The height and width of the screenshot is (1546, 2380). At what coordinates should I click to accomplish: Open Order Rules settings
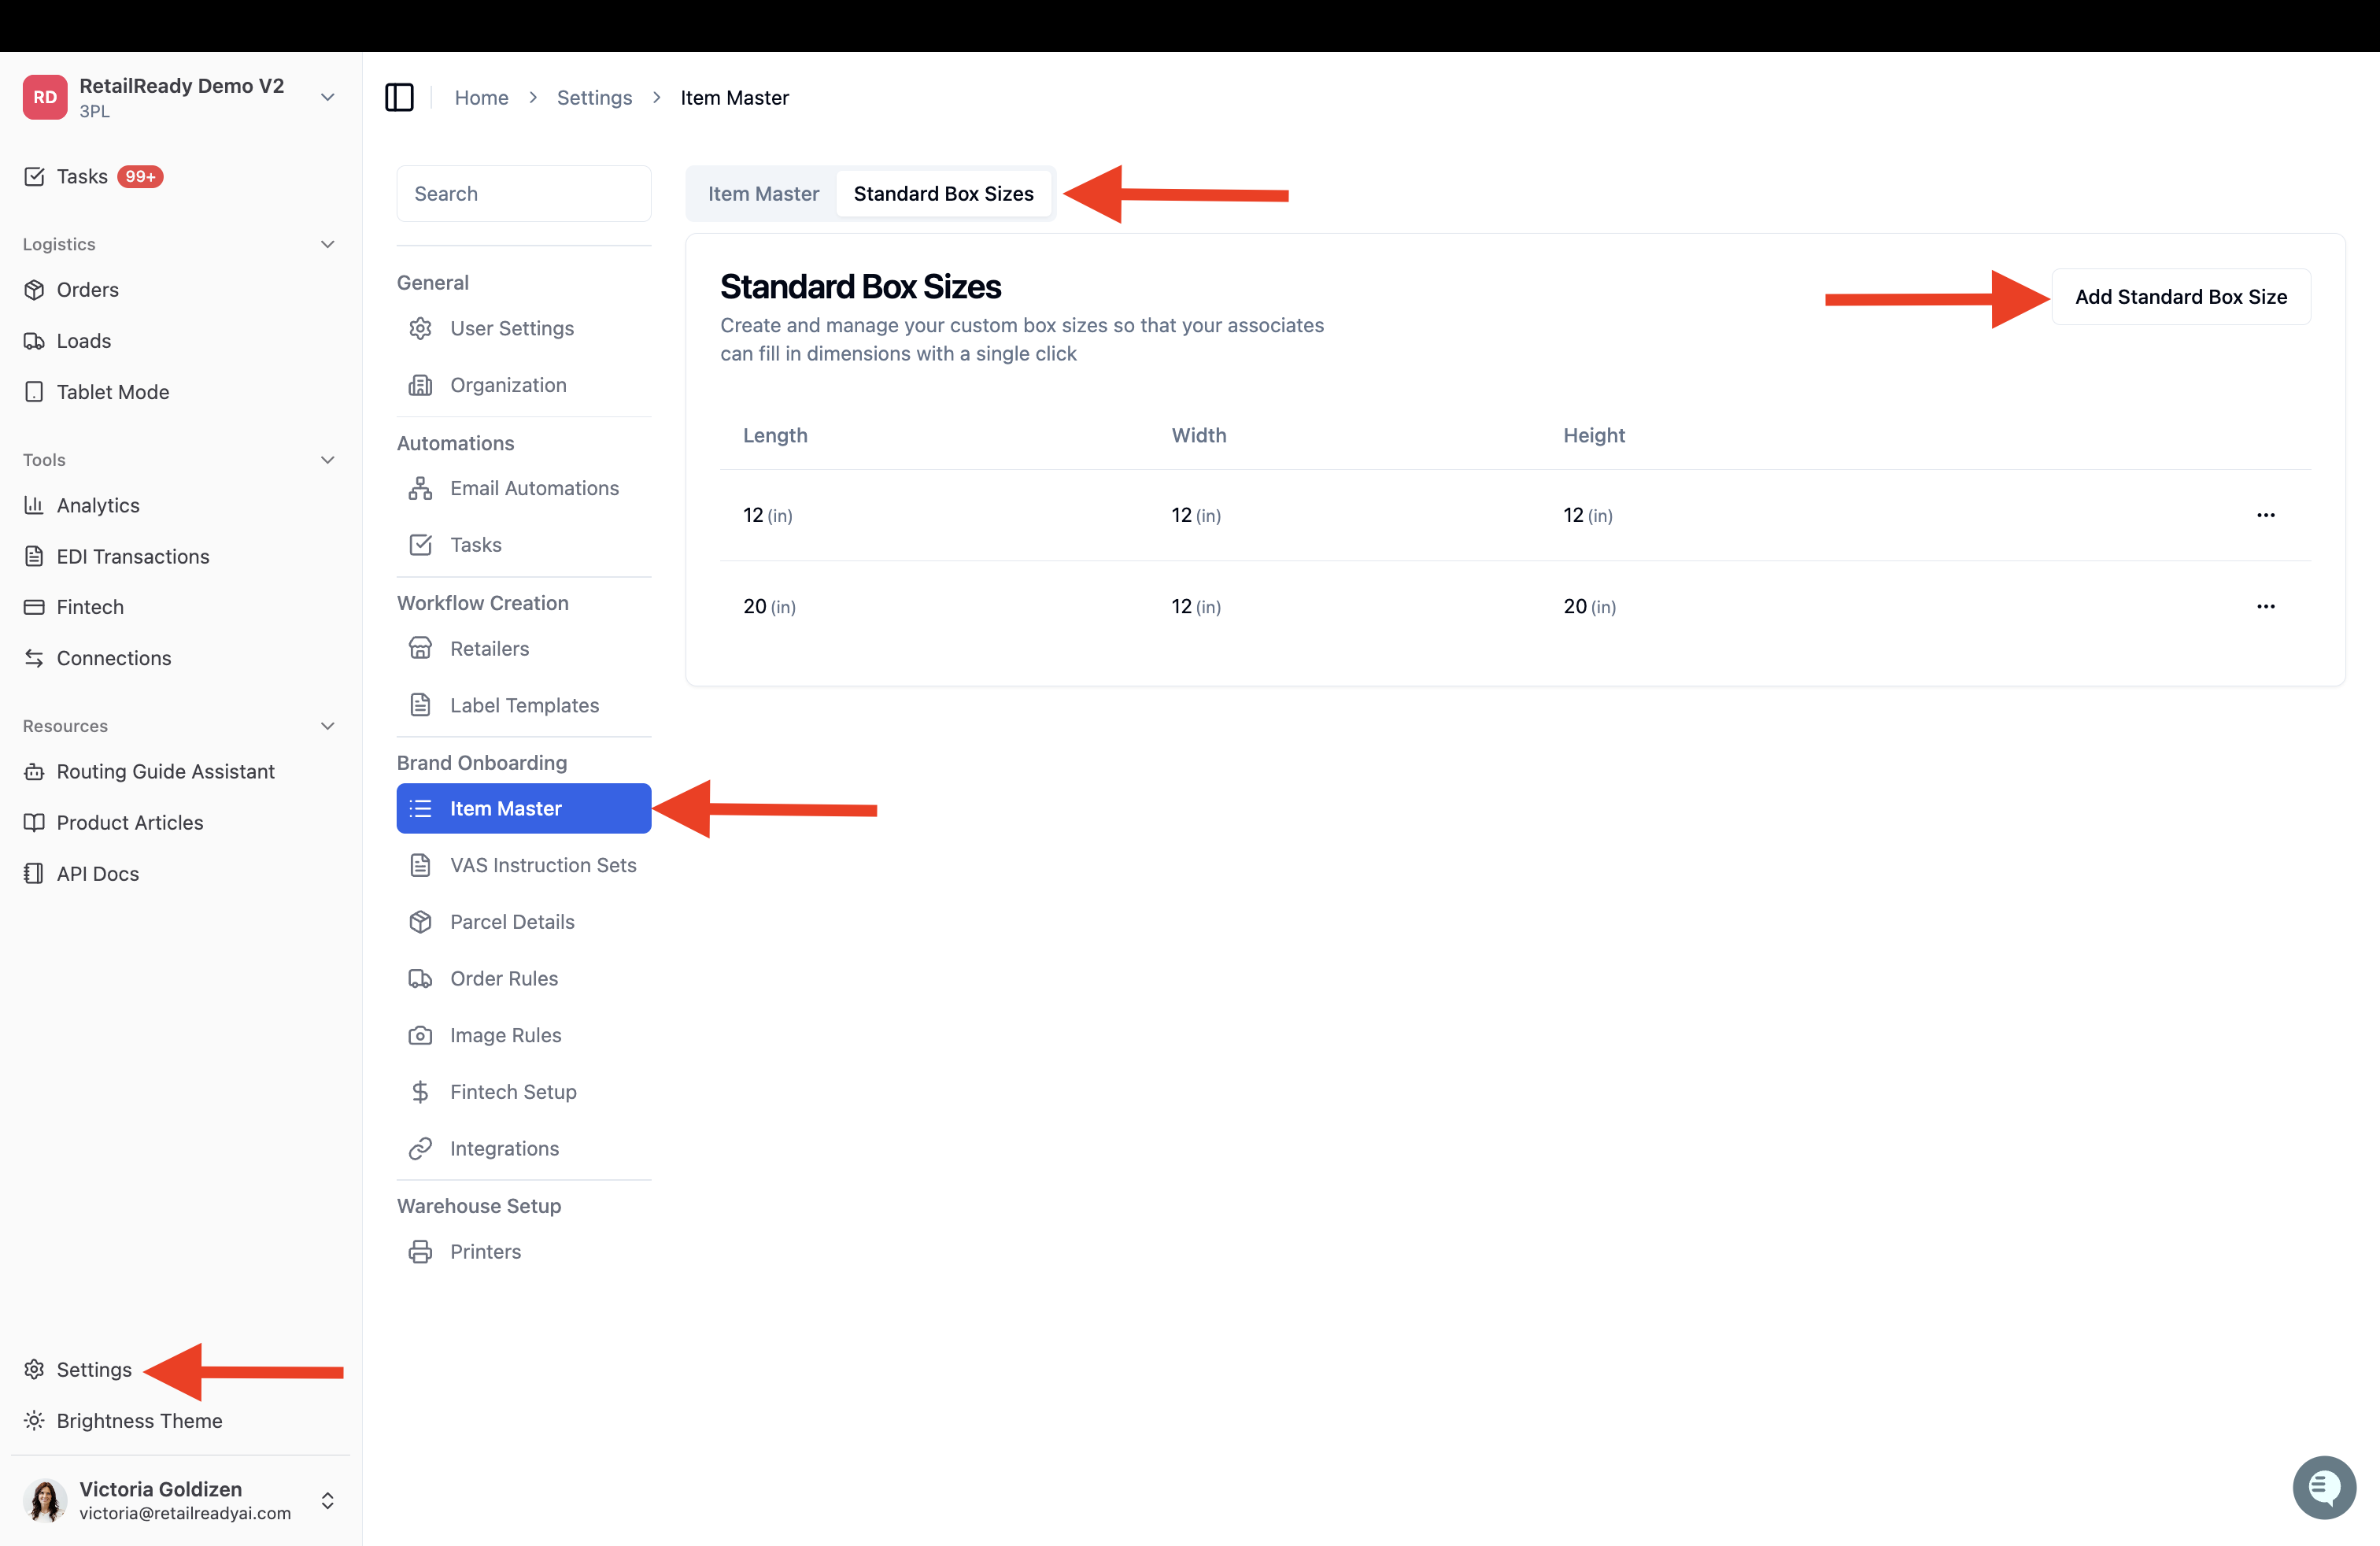pos(524,978)
